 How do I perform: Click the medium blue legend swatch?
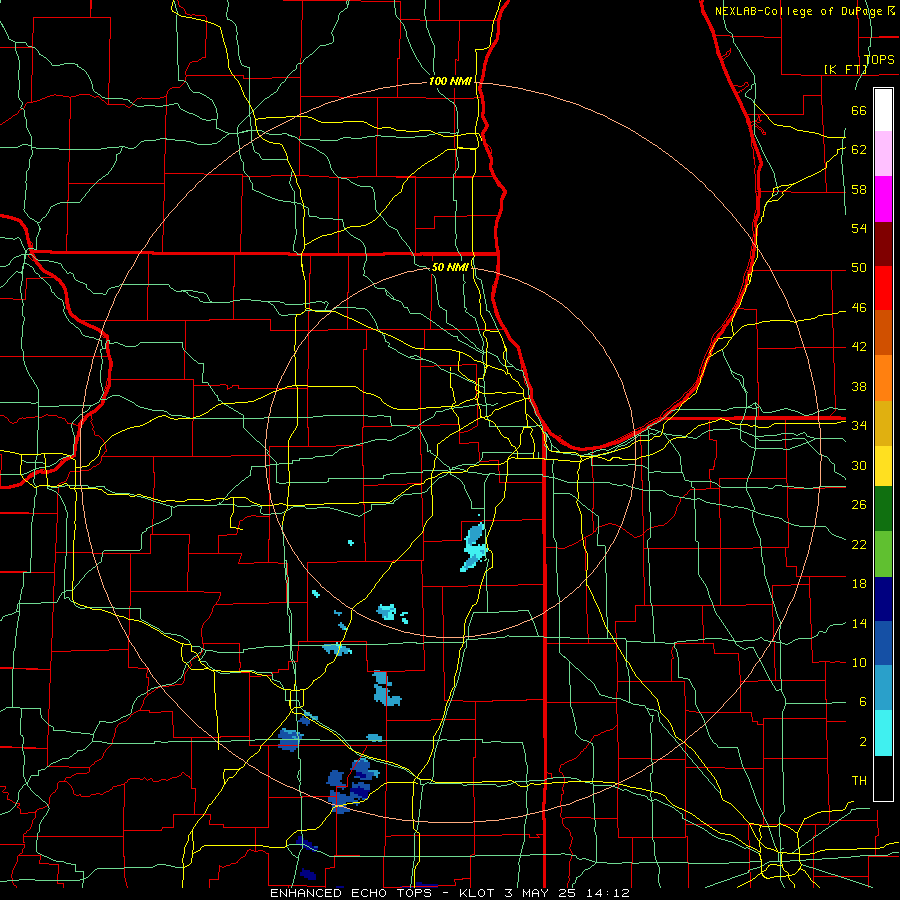click(883, 643)
